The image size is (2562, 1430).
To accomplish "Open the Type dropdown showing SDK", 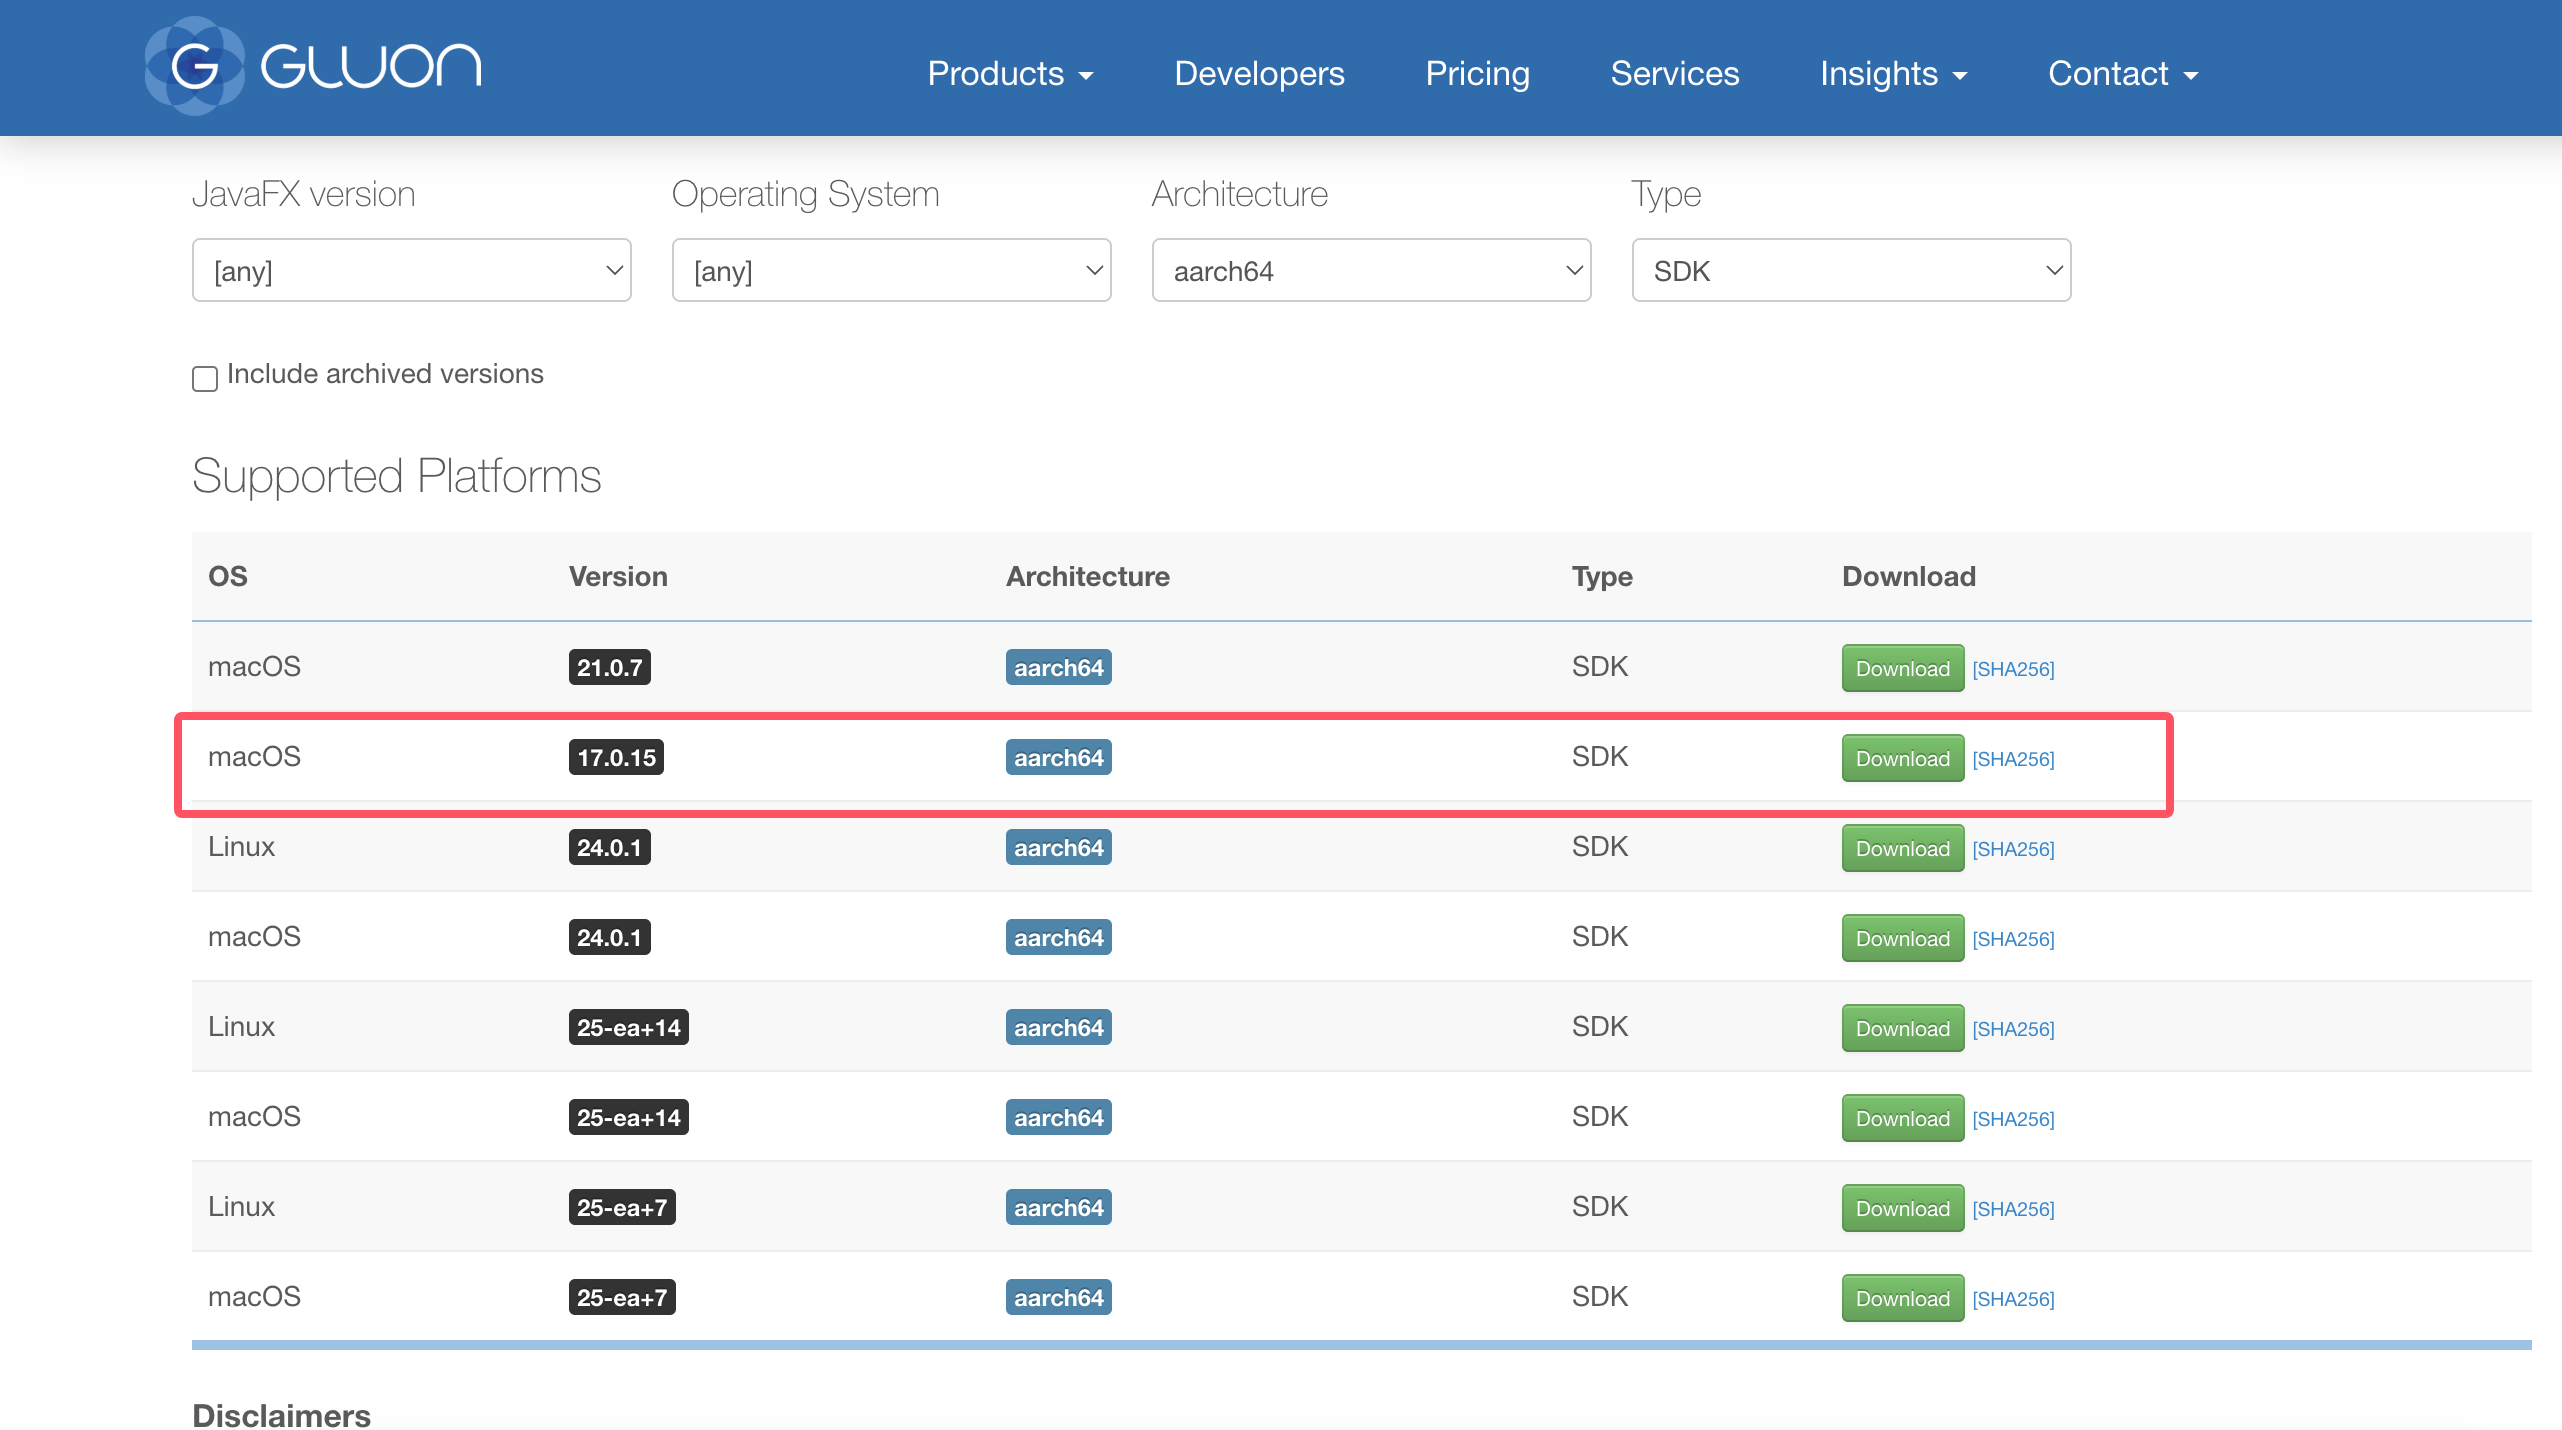I will coord(1851,270).
